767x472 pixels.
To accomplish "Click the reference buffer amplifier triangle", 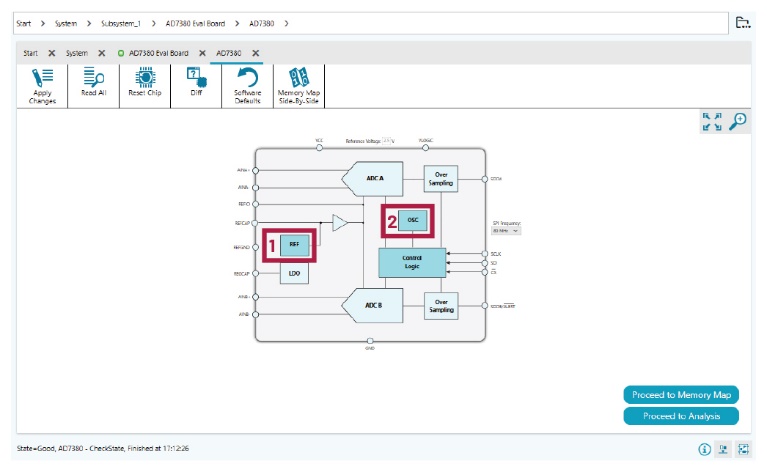I will click(339, 223).
